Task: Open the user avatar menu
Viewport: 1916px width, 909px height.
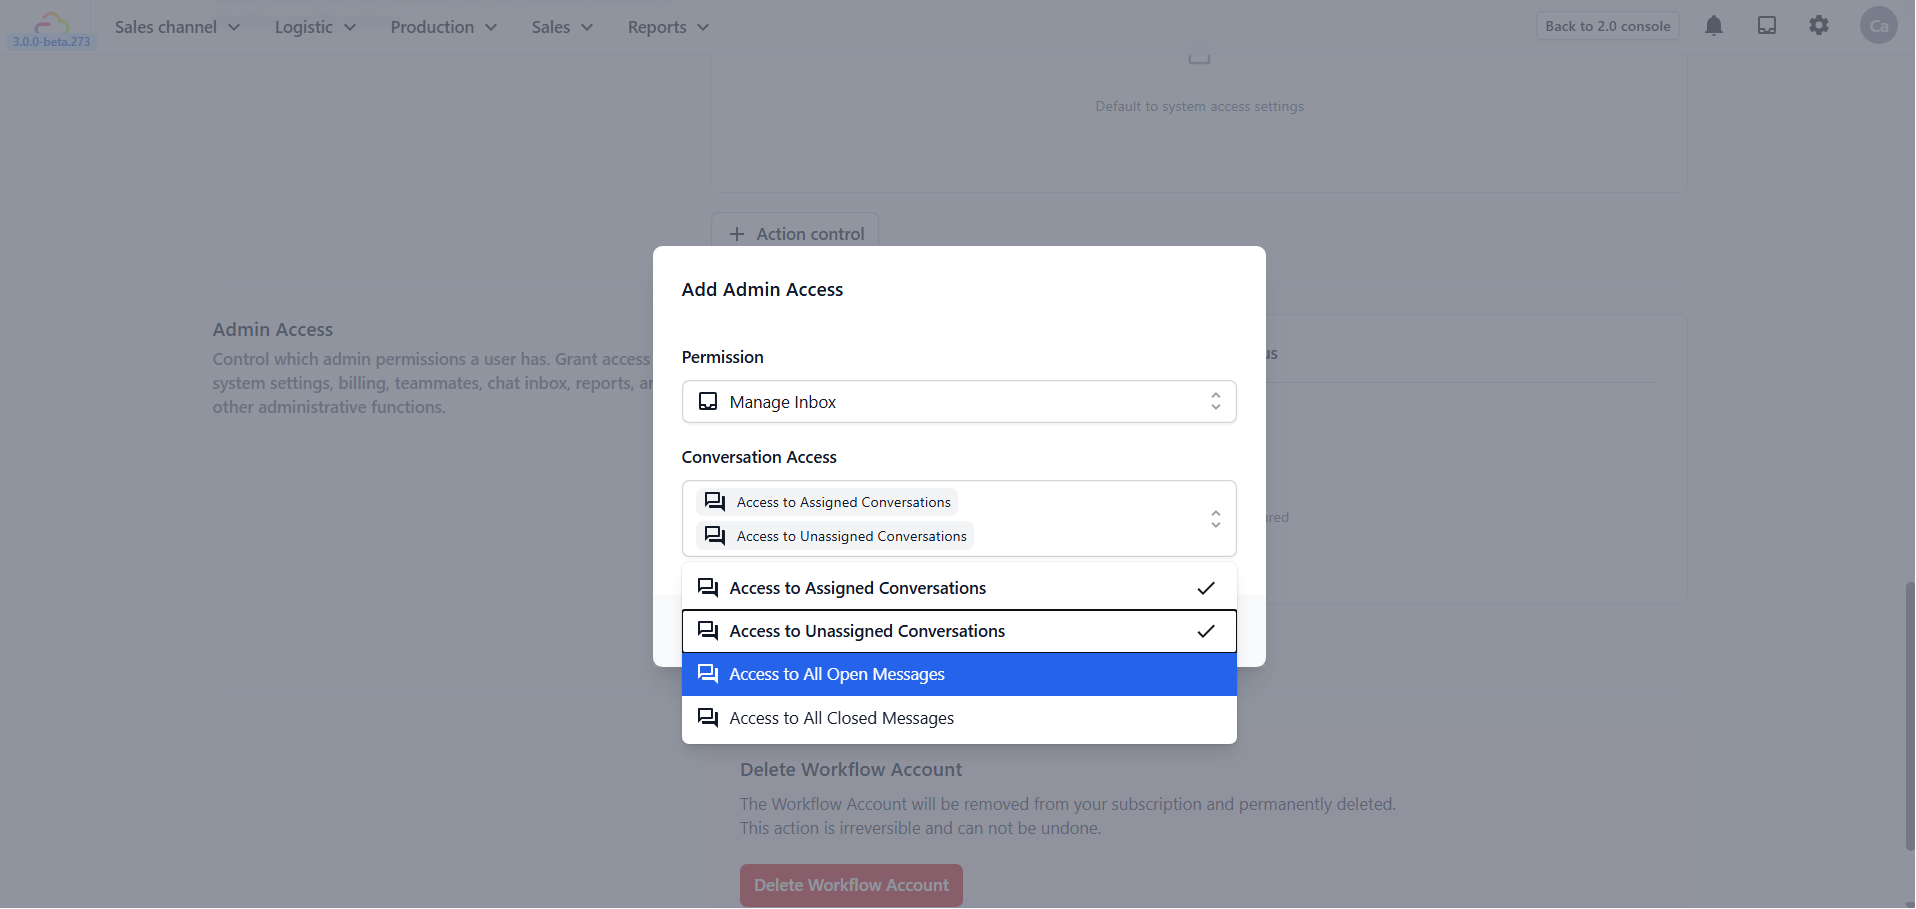Action: point(1878,26)
